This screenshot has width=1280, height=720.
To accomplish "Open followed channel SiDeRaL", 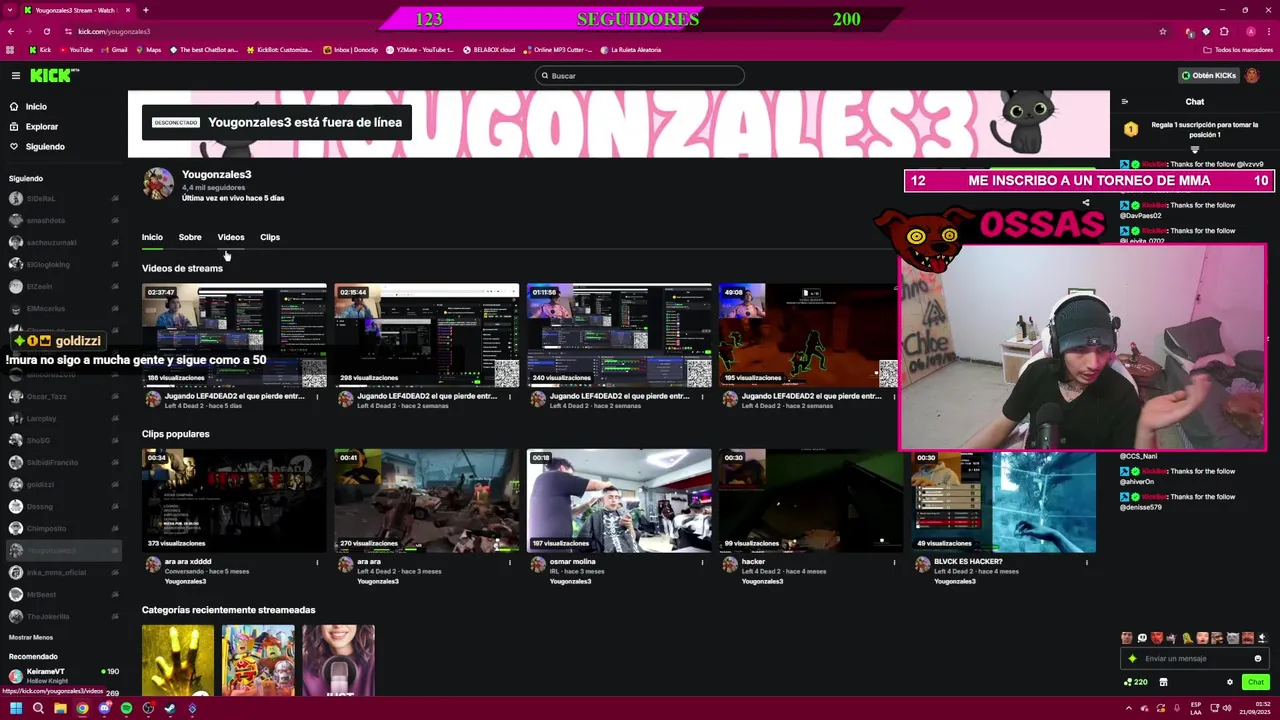I will (62, 199).
